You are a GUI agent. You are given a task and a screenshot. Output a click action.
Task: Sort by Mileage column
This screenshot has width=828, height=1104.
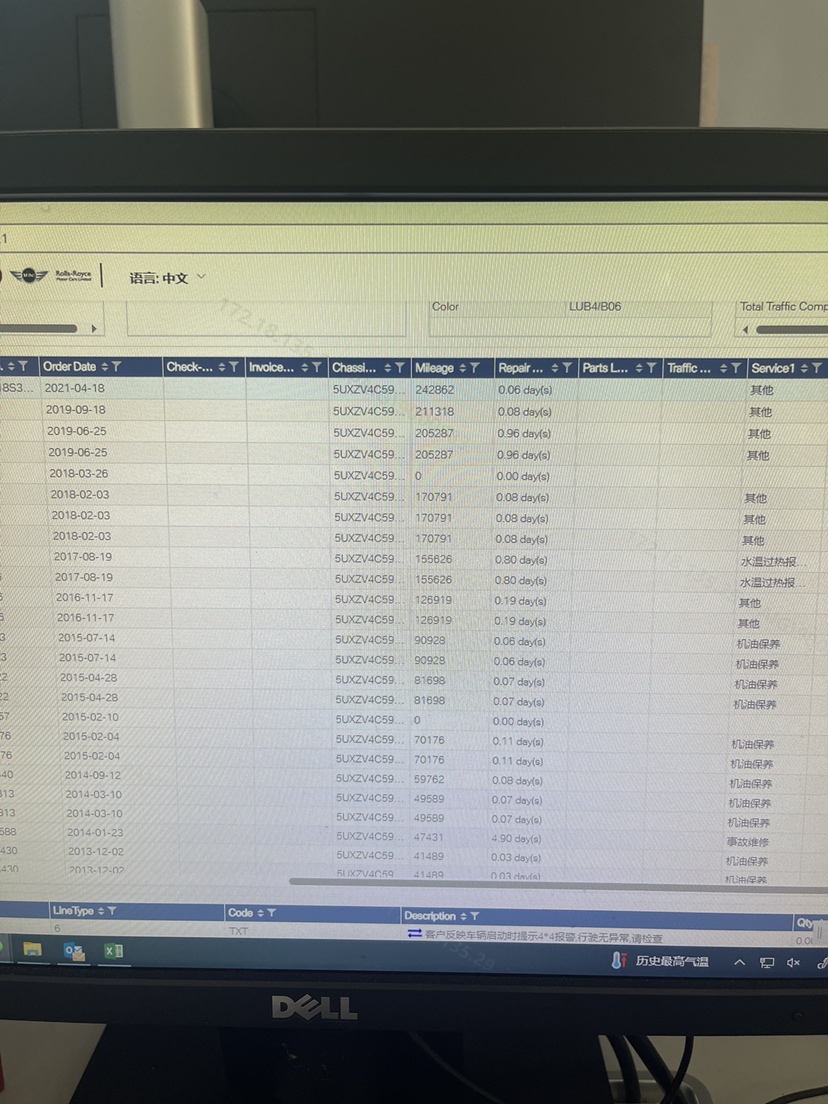coord(463,368)
